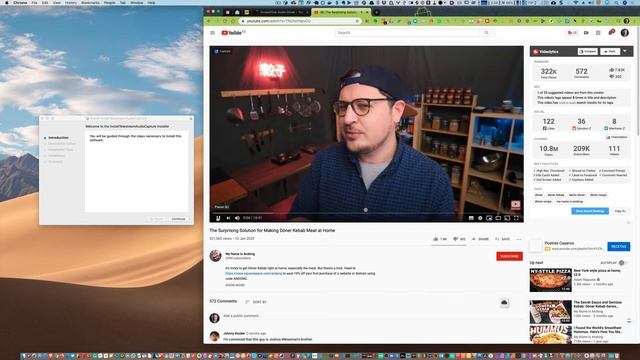Save the video to a playlist
The width and height of the screenshot is (640, 360).
[x=502, y=239]
